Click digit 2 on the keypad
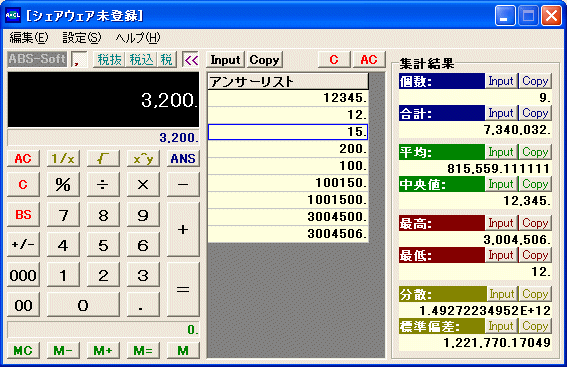Viewport: 567px width, 367px height. point(103,275)
